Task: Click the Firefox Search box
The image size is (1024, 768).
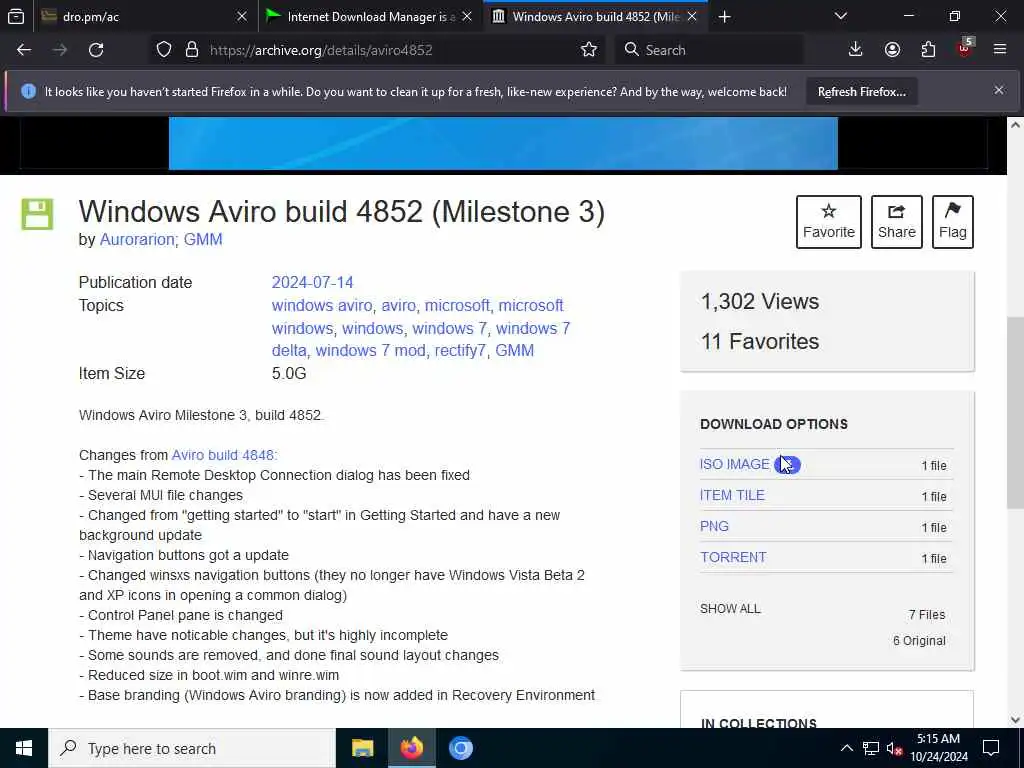Action: tap(709, 50)
